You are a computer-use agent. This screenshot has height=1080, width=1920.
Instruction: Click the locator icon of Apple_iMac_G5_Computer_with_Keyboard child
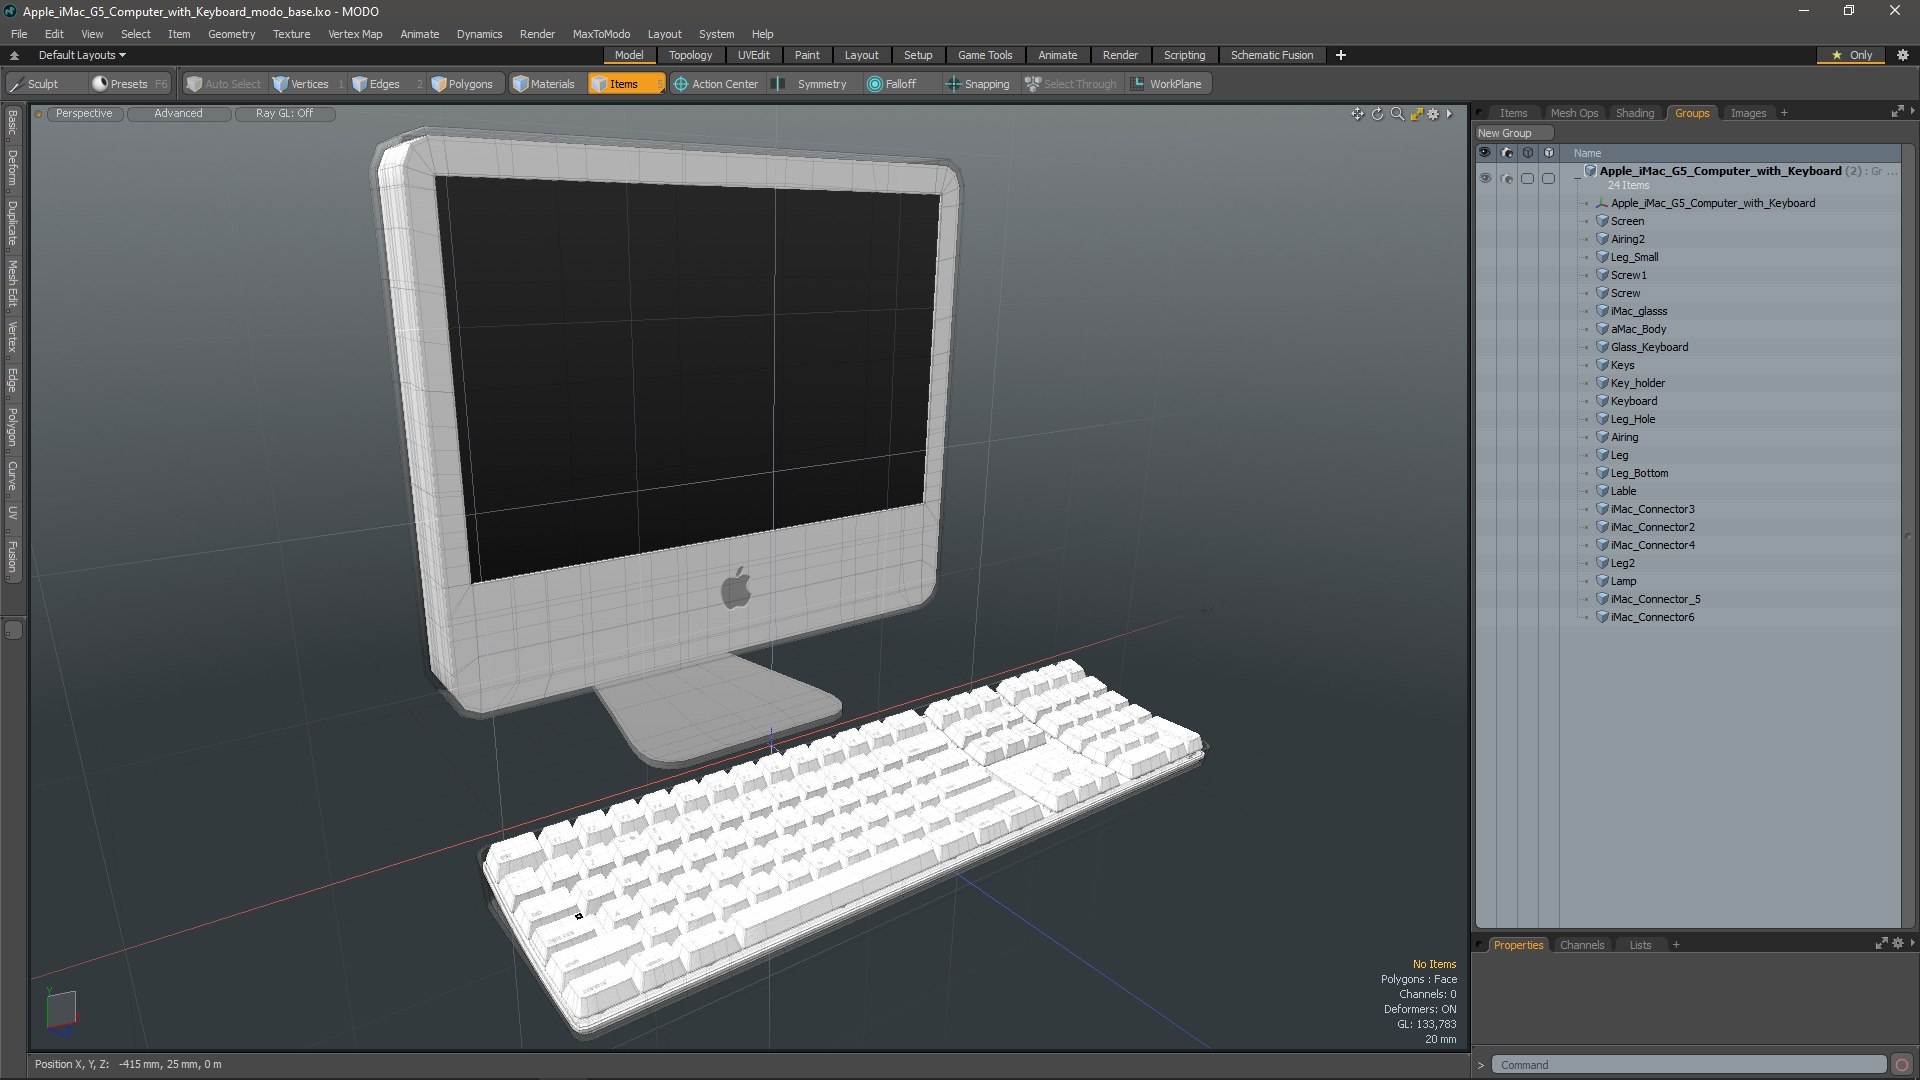coord(1602,203)
